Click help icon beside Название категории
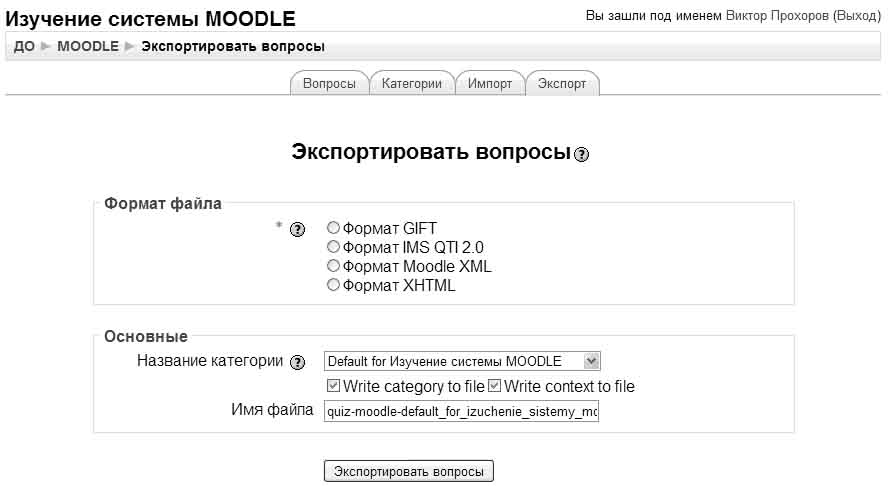889x486 pixels. pyautogui.click(x=297, y=362)
